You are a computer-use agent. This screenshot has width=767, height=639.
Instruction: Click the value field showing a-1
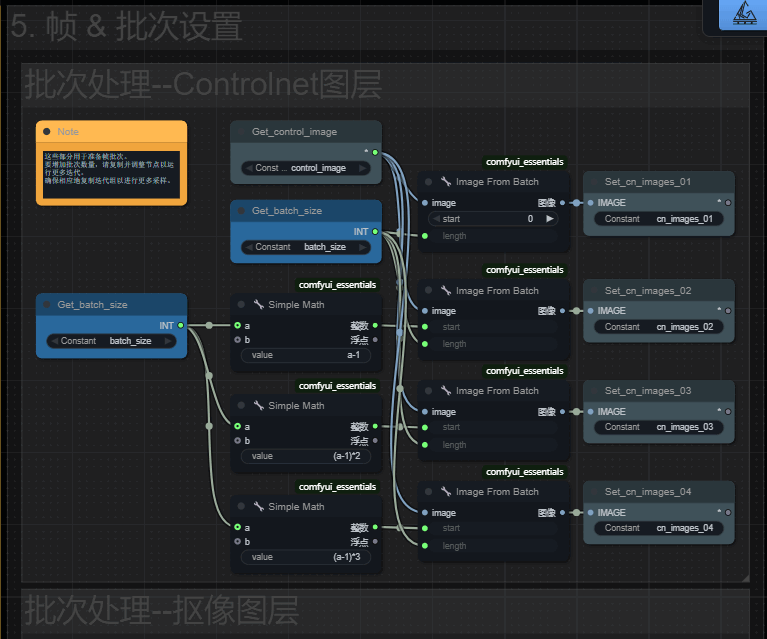[305, 355]
